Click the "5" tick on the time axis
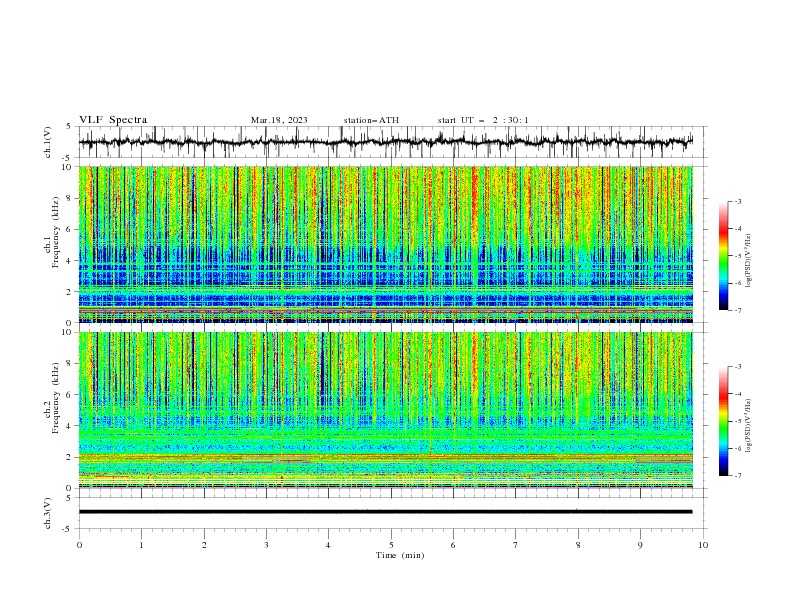Screen dimensions: 792x612 tap(391, 545)
